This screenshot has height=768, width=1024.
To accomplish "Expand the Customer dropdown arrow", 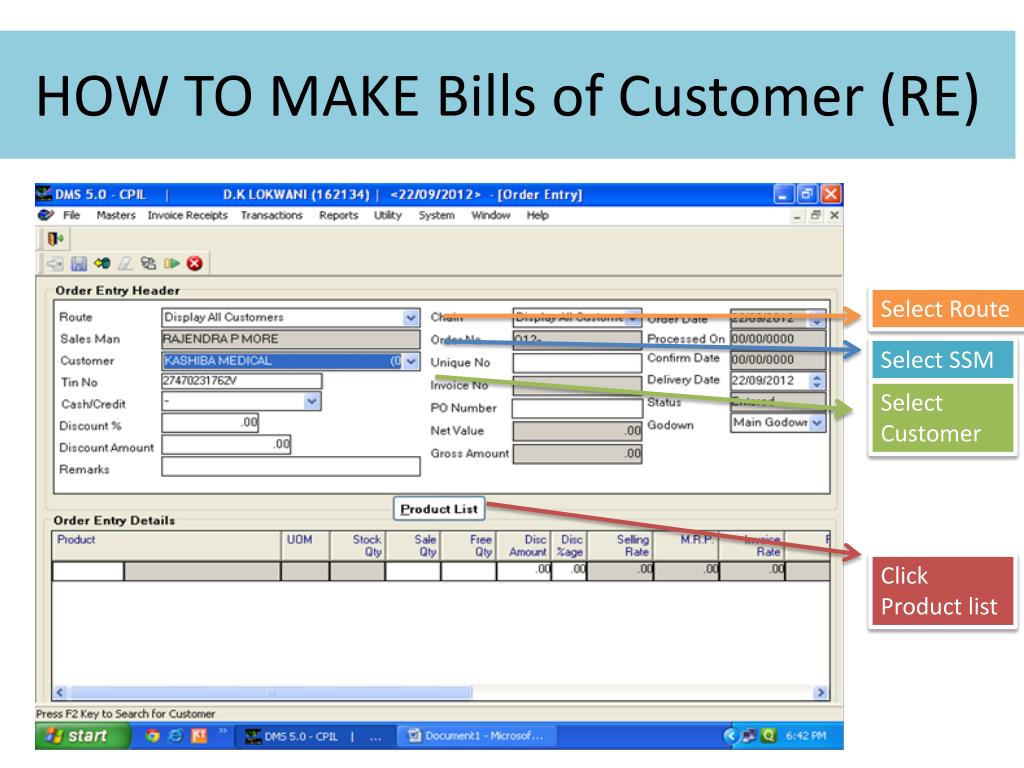I will tap(411, 361).
